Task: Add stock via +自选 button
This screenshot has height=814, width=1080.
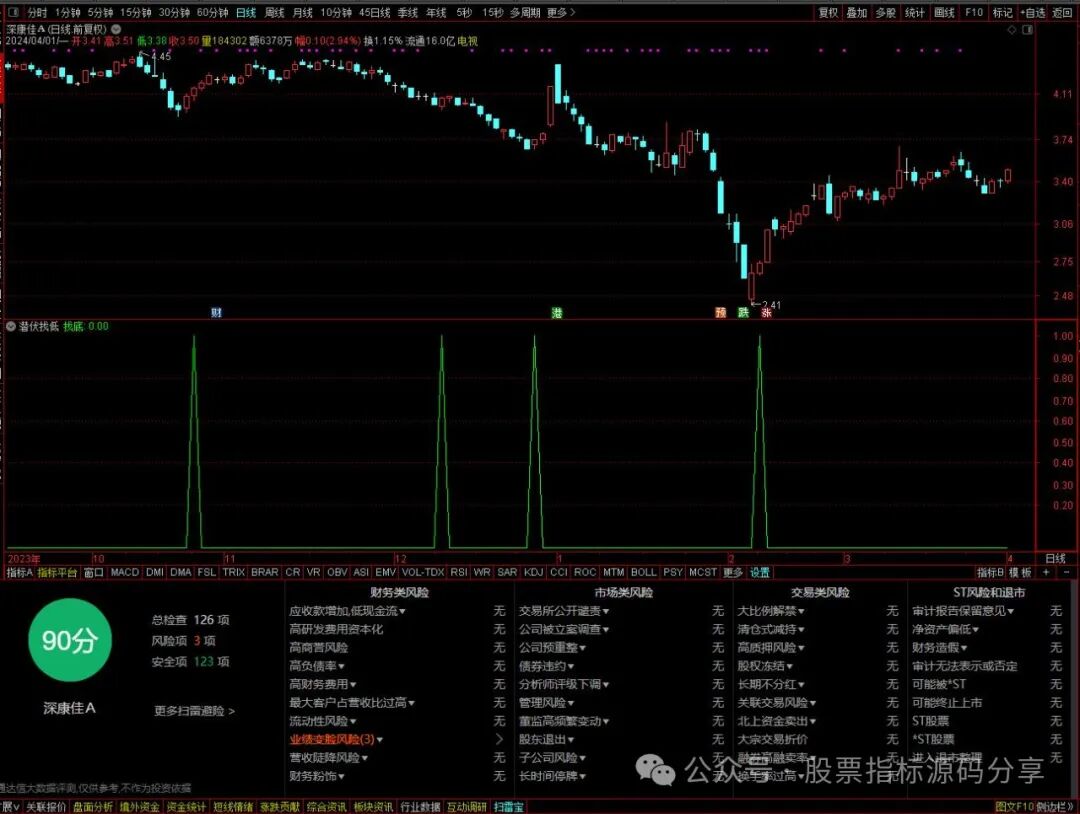Action: [x=1033, y=12]
